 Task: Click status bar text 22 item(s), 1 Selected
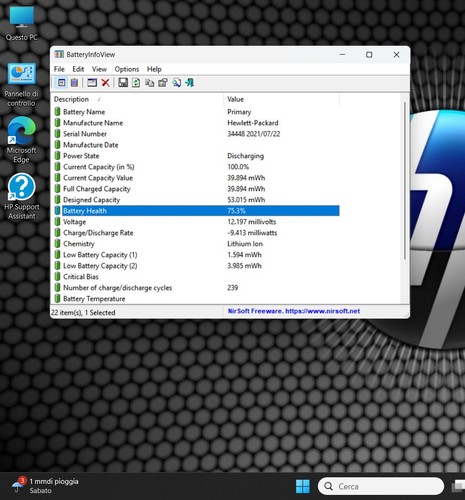(x=83, y=312)
